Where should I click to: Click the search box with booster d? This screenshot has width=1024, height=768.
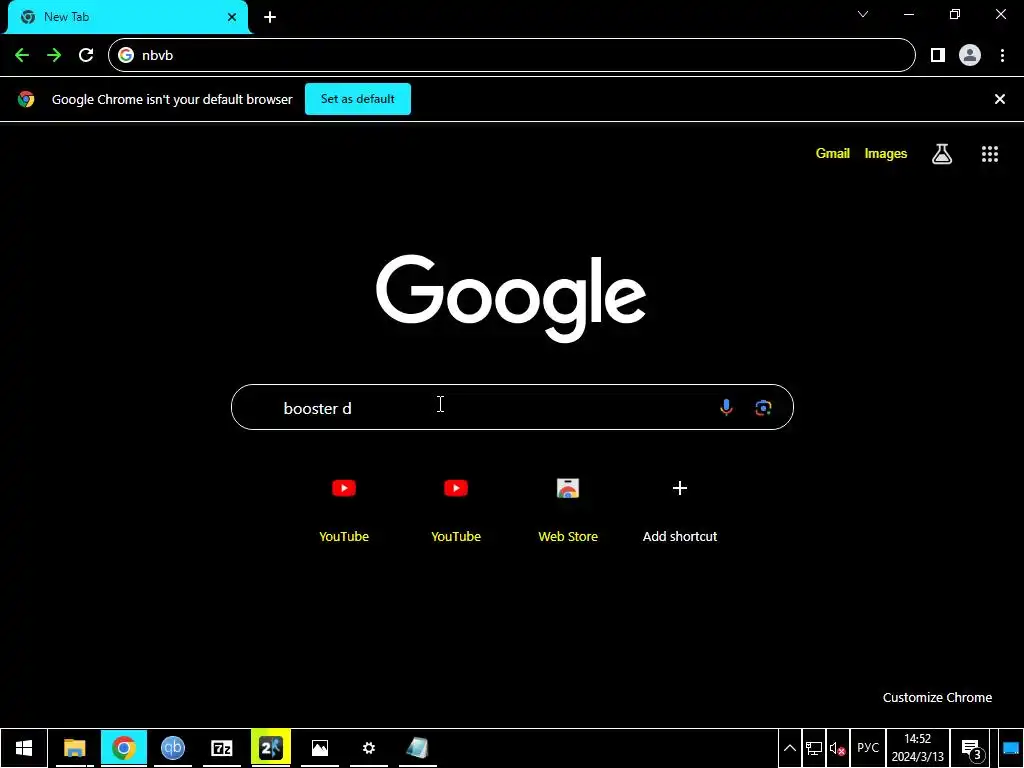[x=512, y=408]
